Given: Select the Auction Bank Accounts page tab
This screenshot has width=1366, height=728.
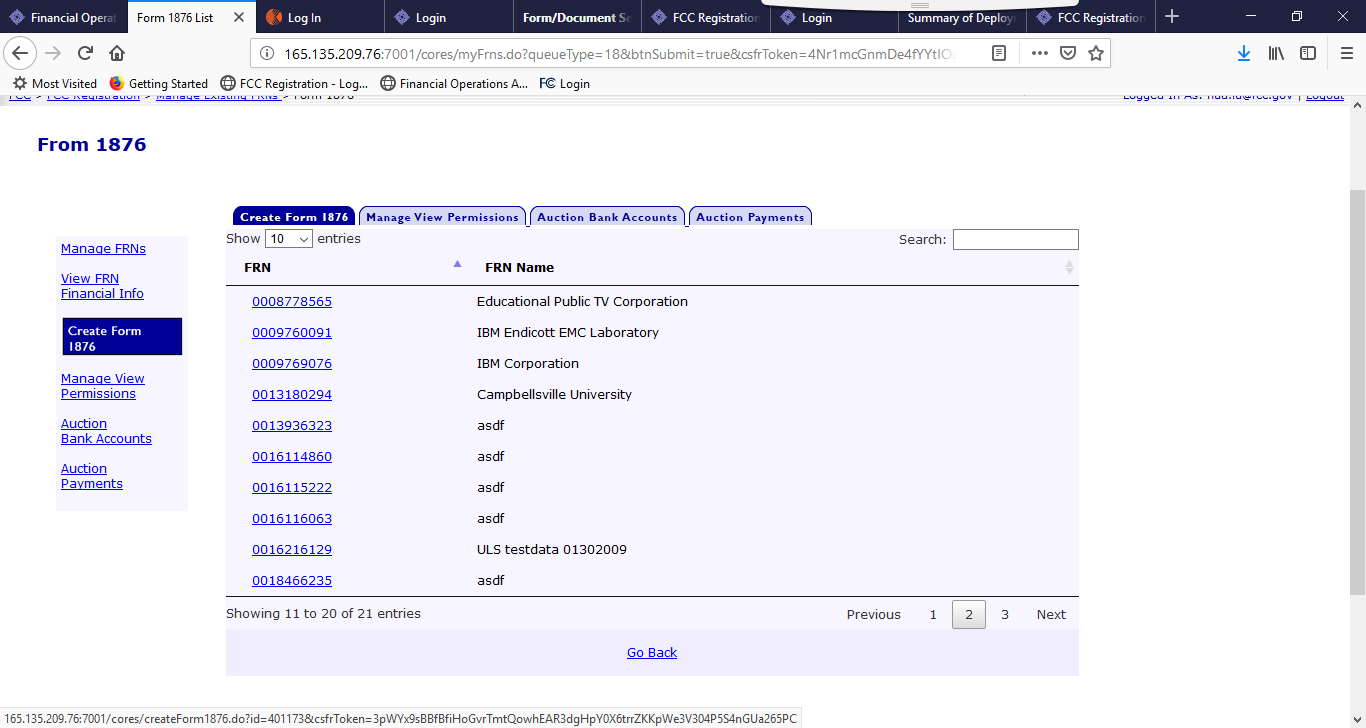Looking at the screenshot, I should (607, 217).
